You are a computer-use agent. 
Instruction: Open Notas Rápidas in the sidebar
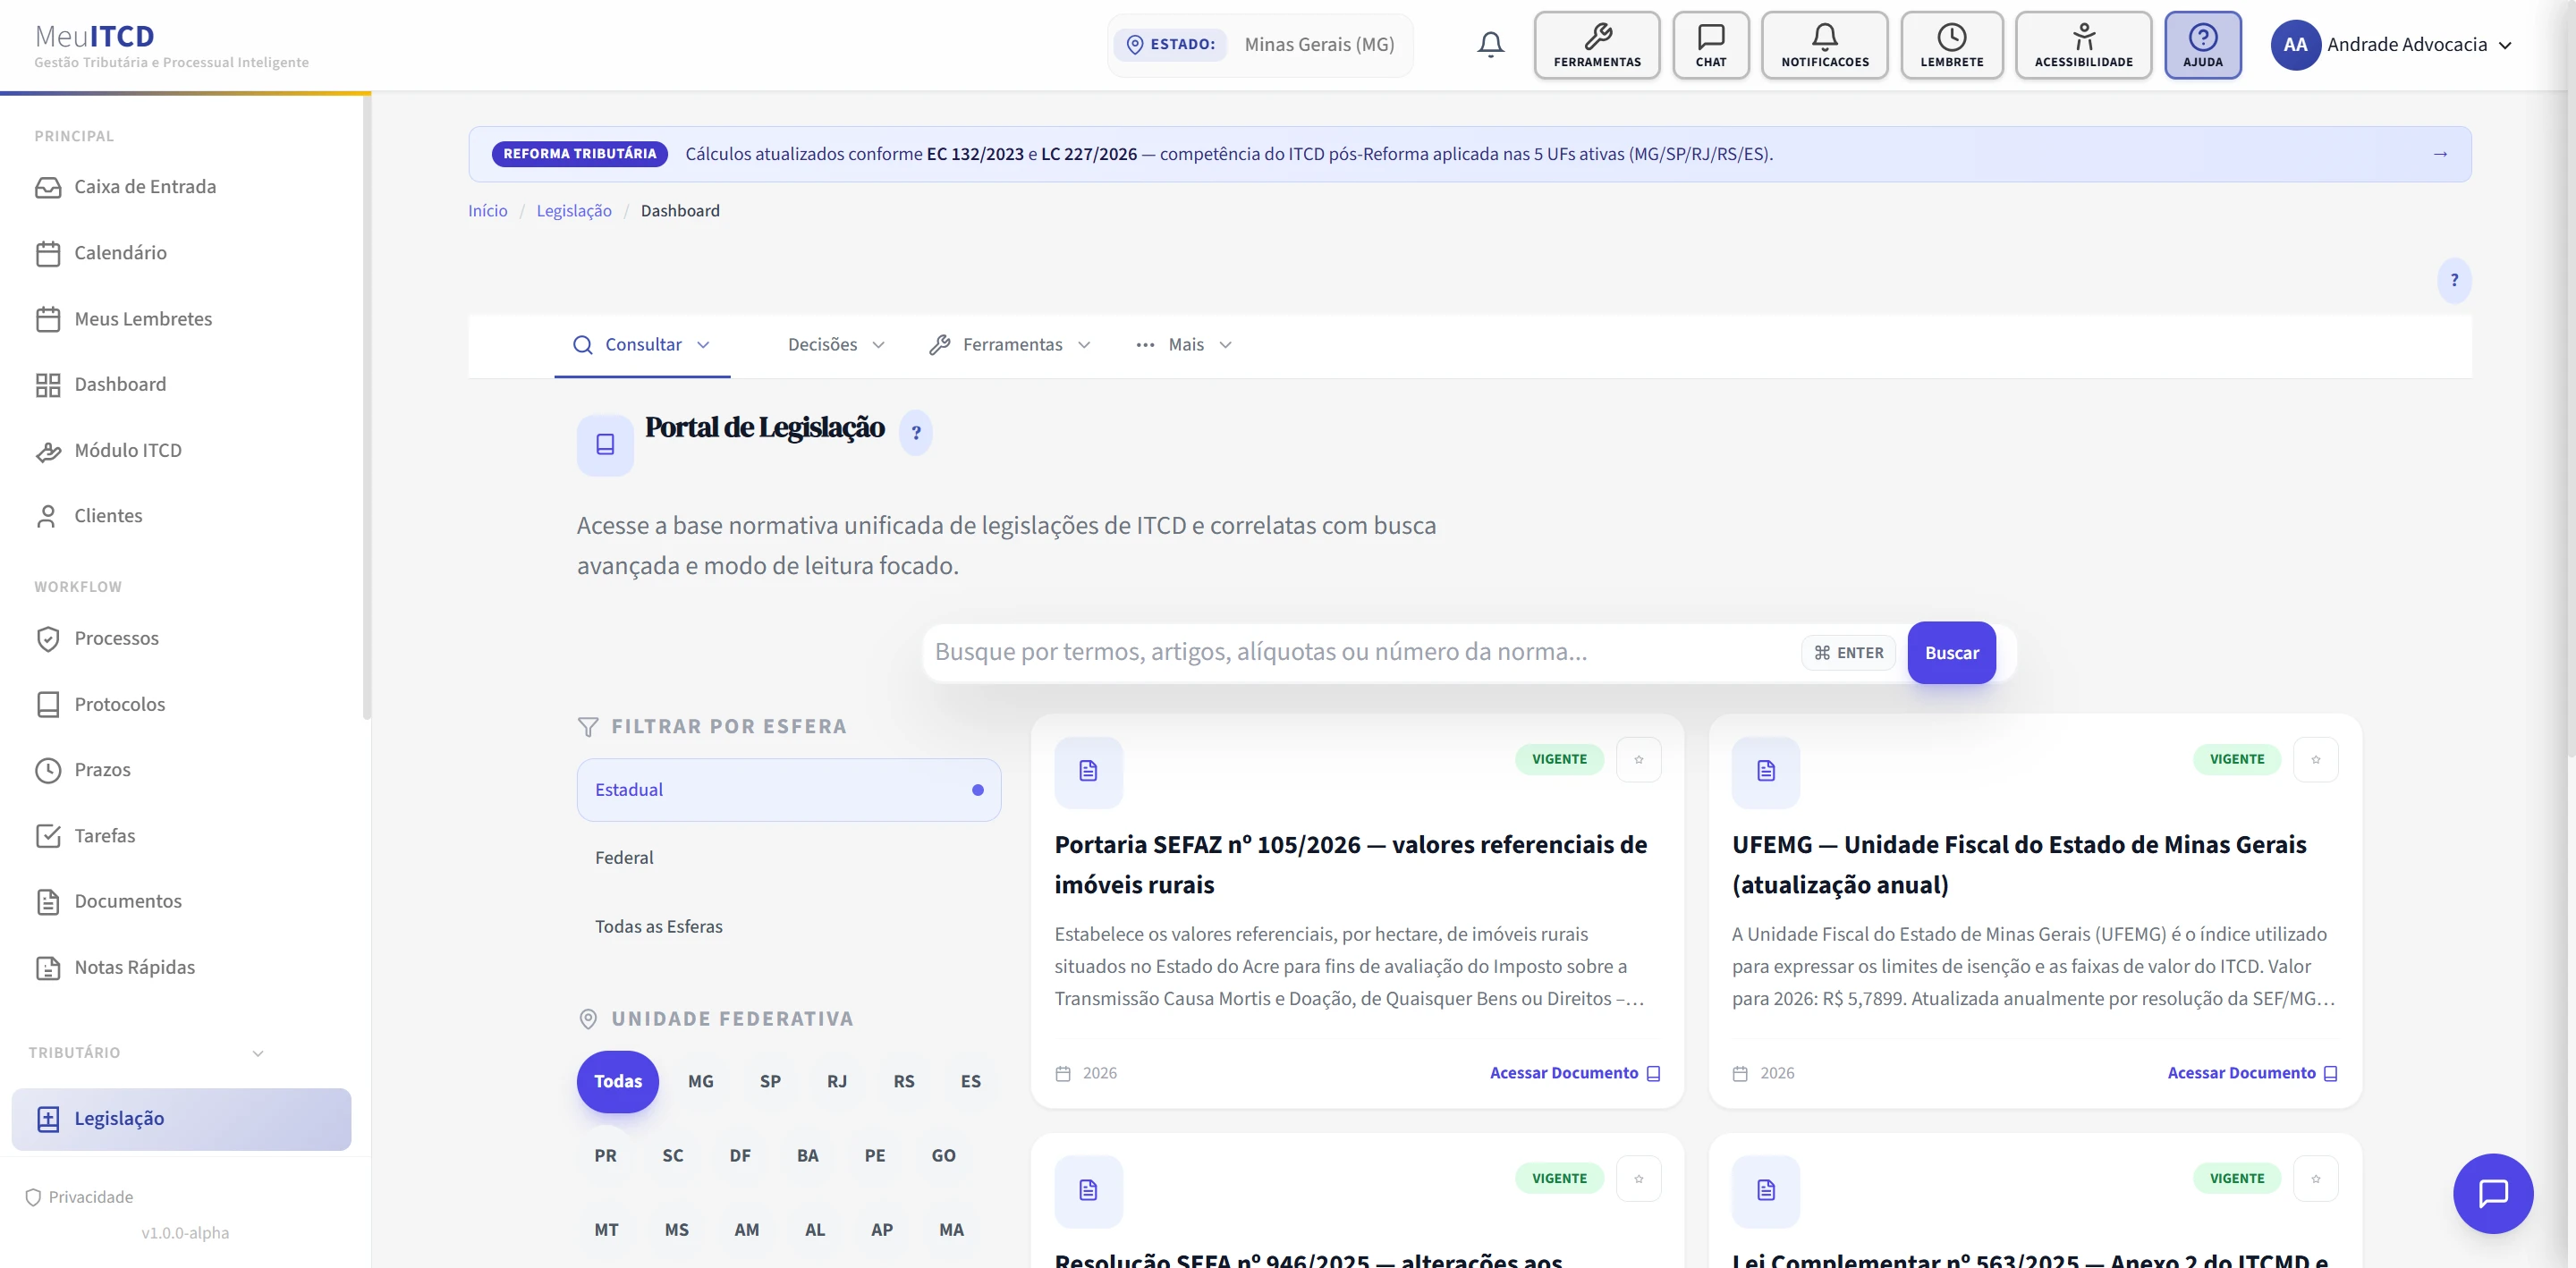pyautogui.click(x=182, y=967)
